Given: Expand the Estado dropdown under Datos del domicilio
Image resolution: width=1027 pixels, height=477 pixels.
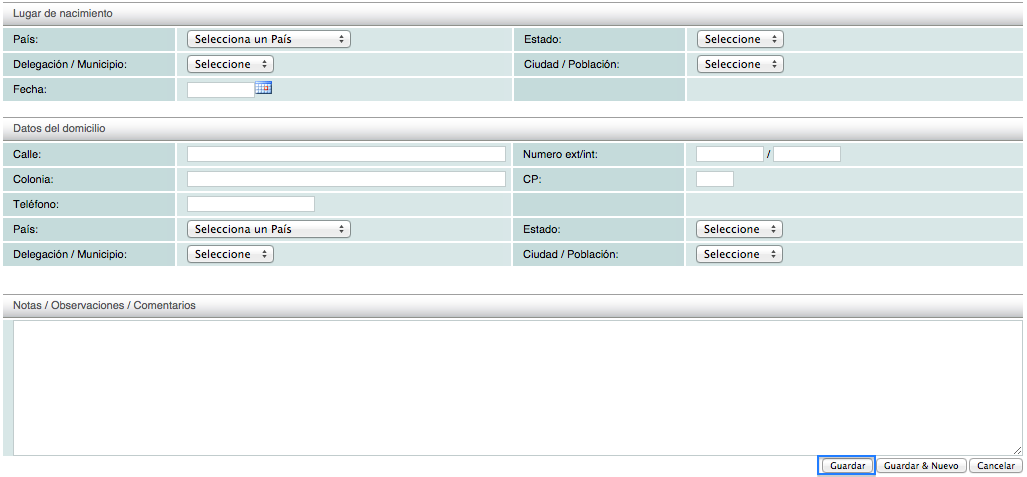Looking at the screenshot, I should click(739, 229).
